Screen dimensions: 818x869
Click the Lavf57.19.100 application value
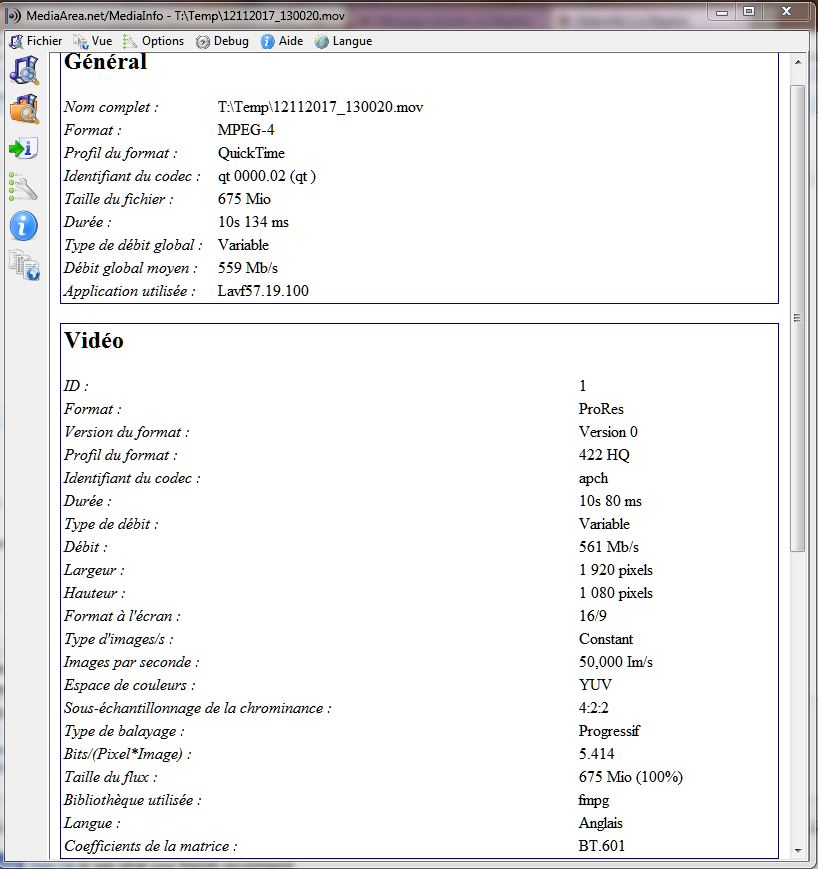(263, 291)
